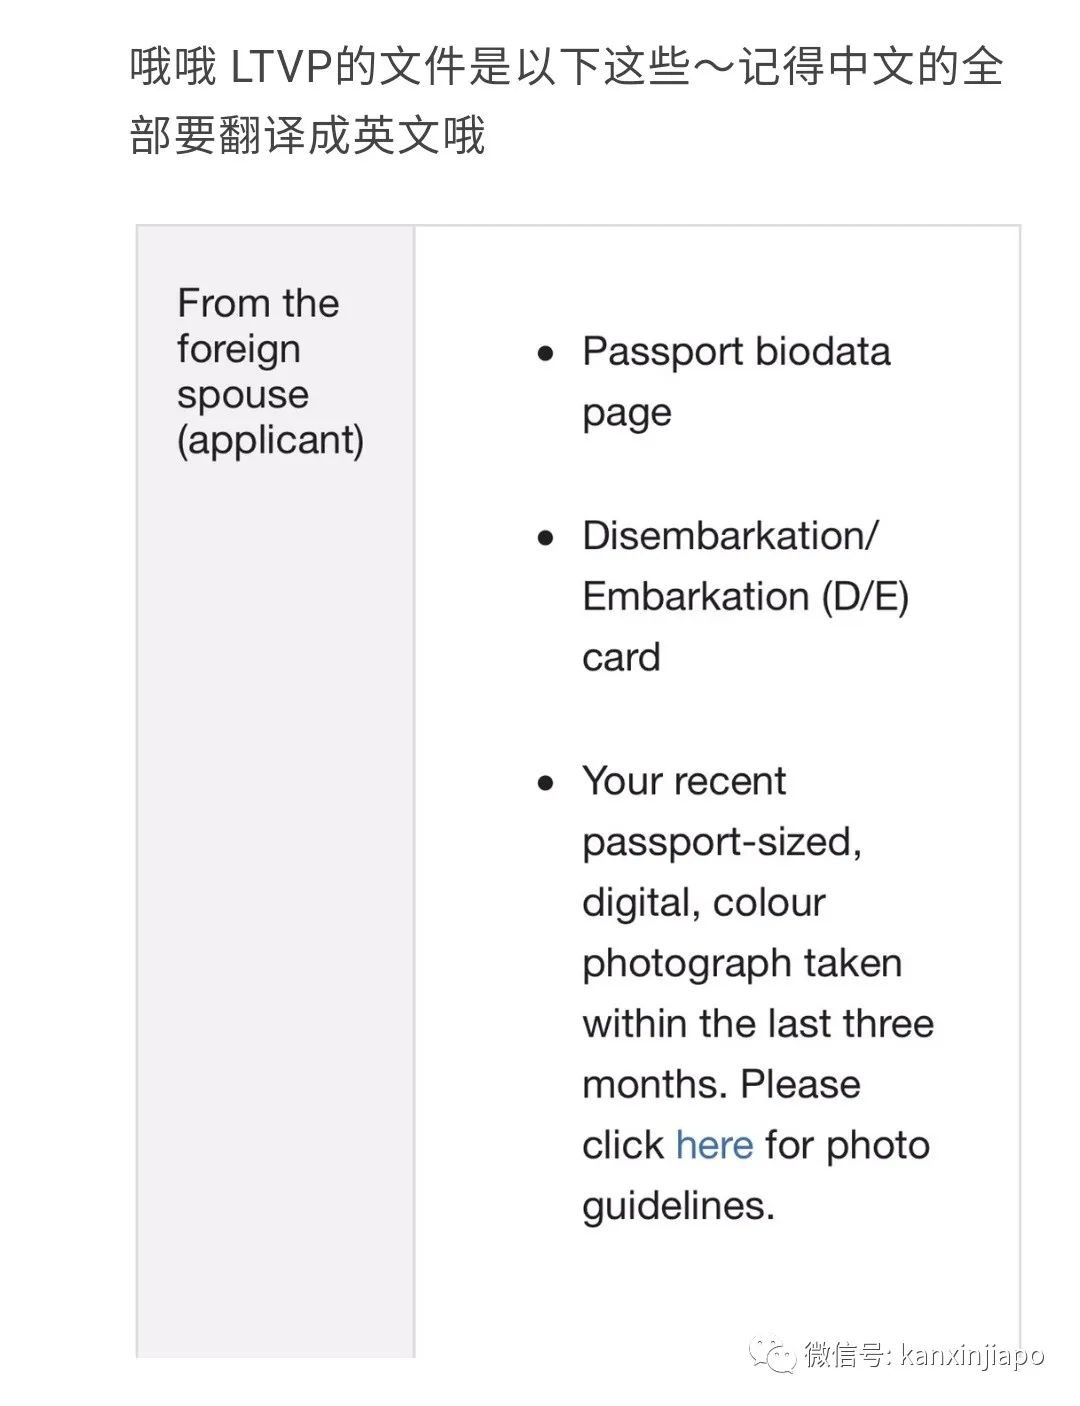
Task: Click the "微信号: kanxinjiapo" watermark text
Action: [925, 1356]
